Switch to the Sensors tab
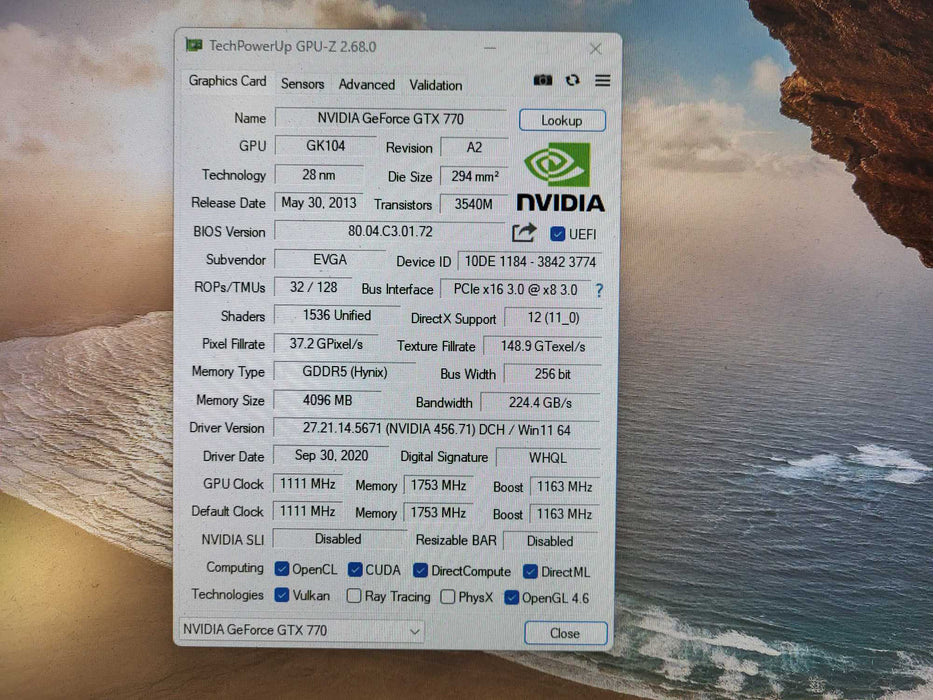 (x=302, y=85)
